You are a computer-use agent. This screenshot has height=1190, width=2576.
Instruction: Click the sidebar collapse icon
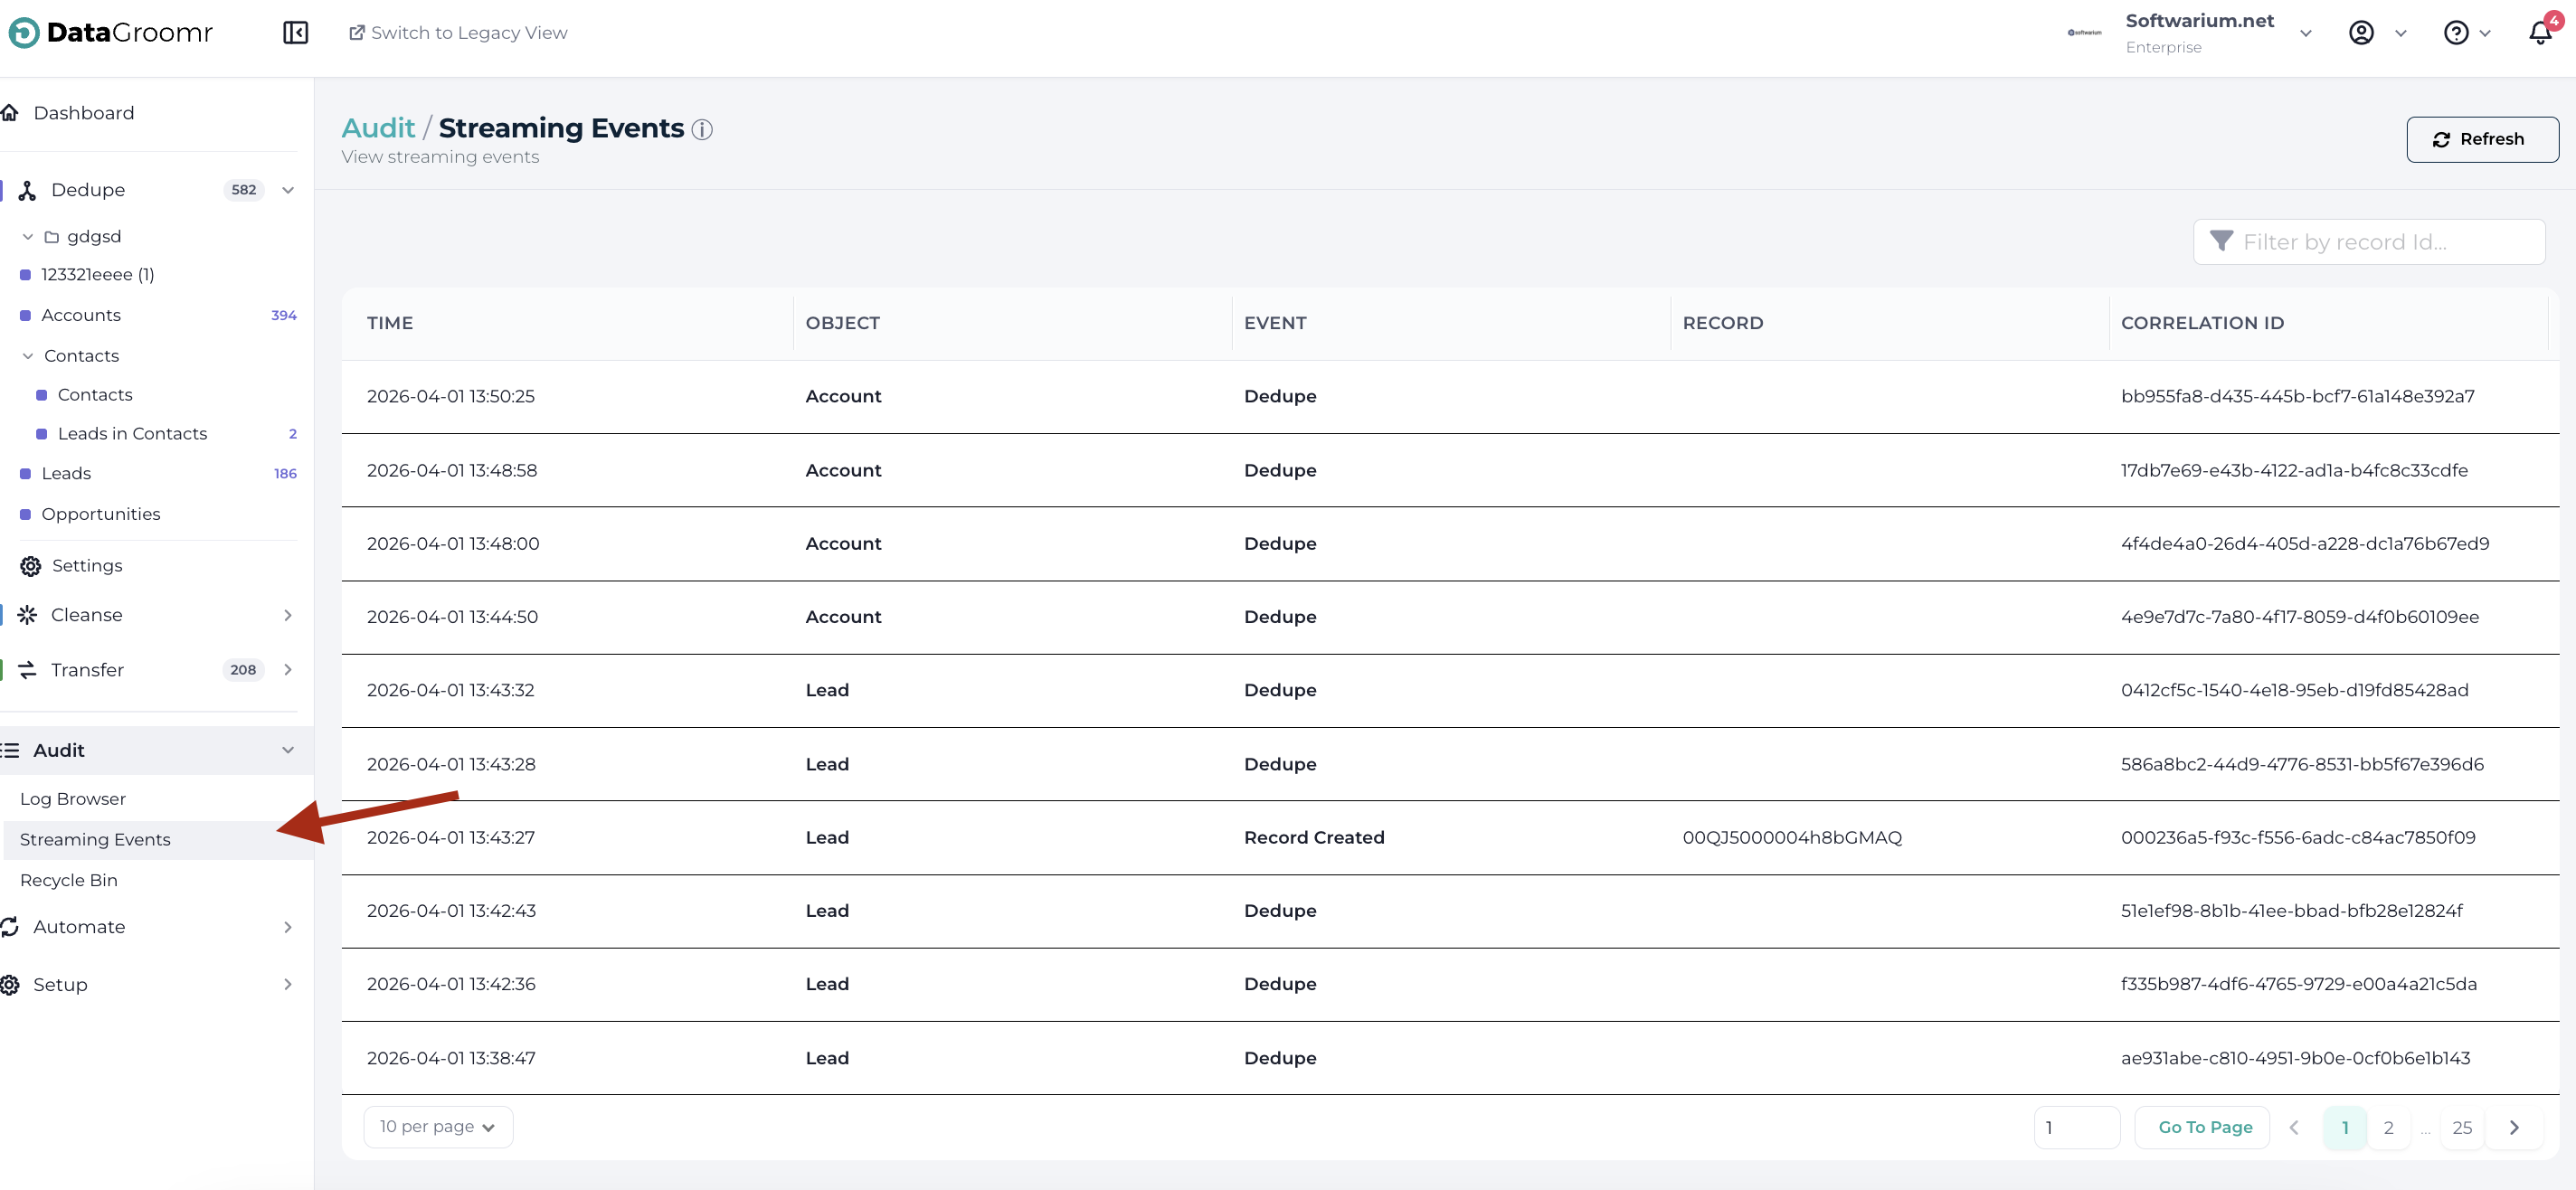295,33
